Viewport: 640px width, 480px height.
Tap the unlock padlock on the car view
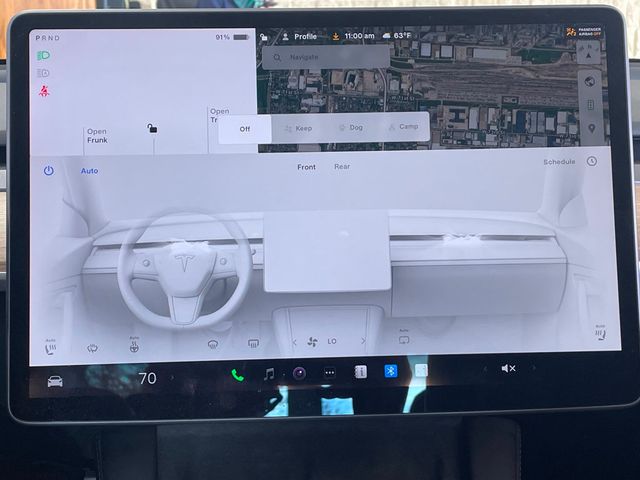coord(152,129)
